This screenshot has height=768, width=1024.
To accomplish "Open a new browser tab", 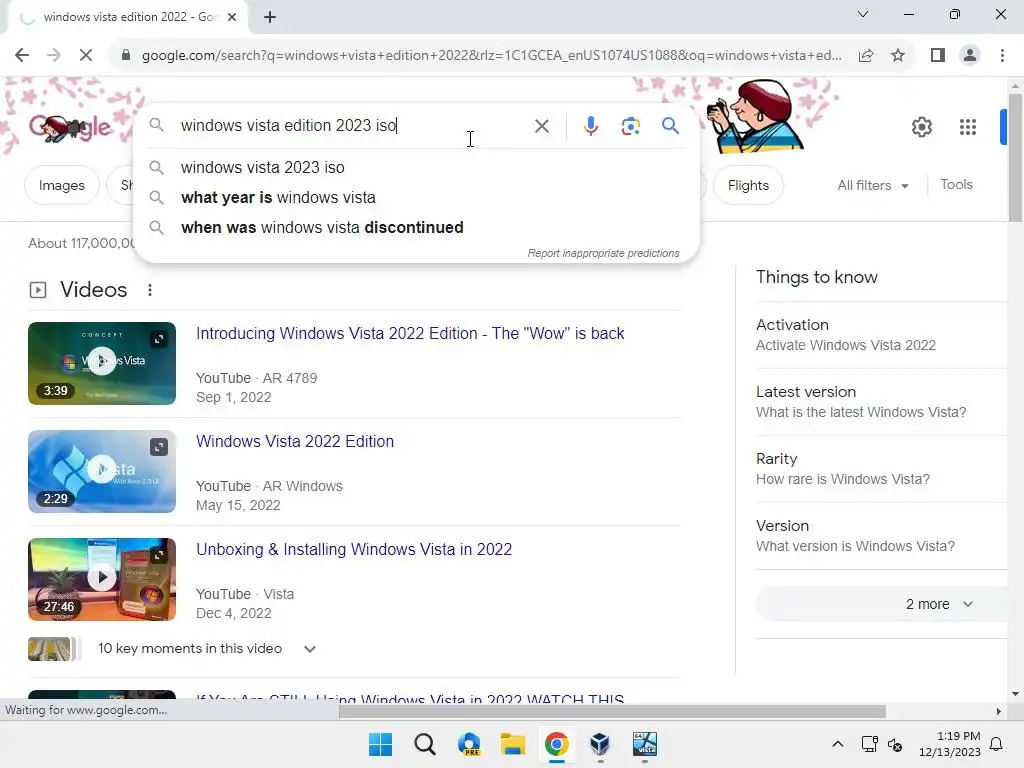I will (x=270, y=17).
